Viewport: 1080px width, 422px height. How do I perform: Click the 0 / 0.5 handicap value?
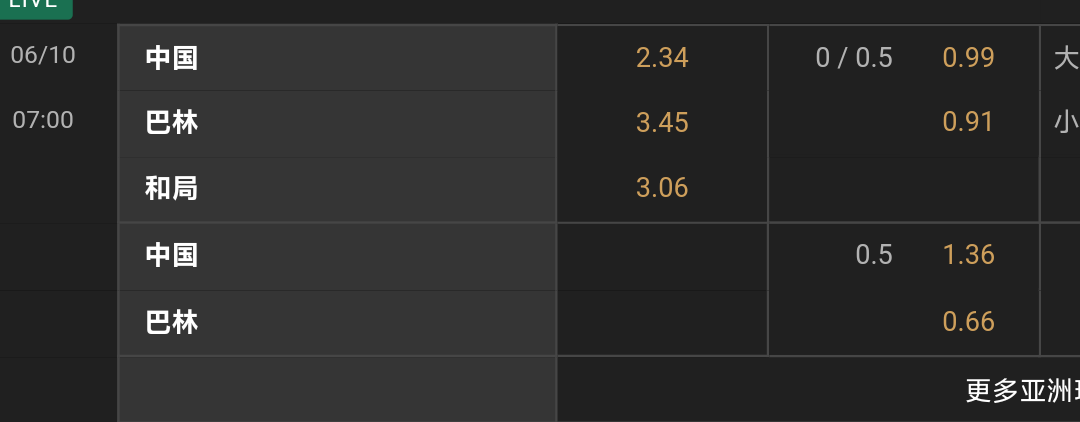(854, 58)
